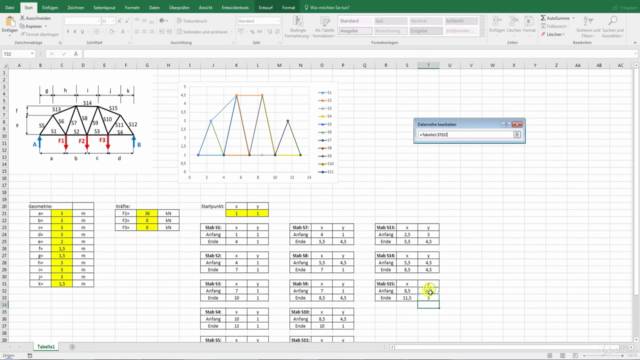Open Als Tabelle formatieren menu
The height and width of the screenshot is (360, 640).
click(x=324, y=27)
